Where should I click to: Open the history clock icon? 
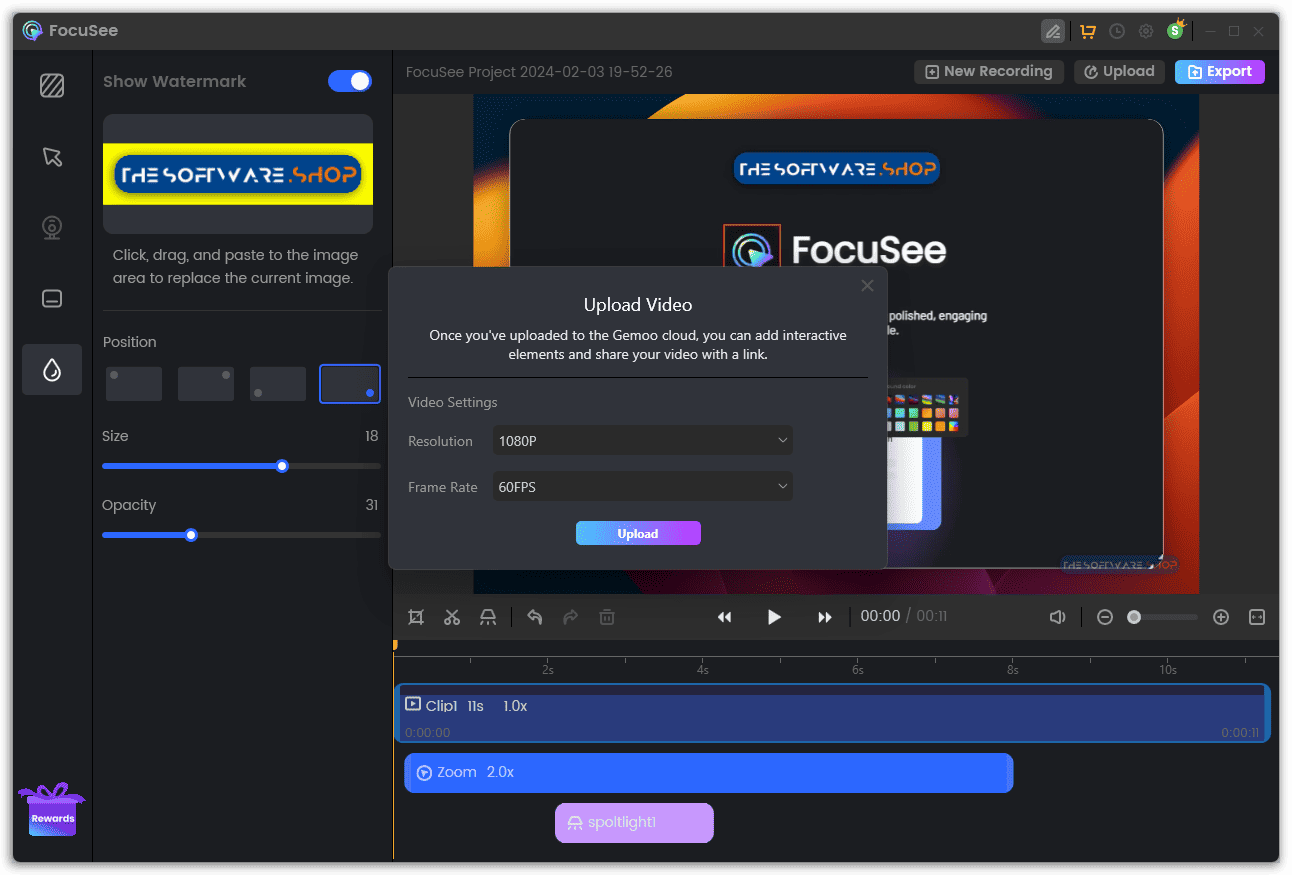click(1117, 31)
